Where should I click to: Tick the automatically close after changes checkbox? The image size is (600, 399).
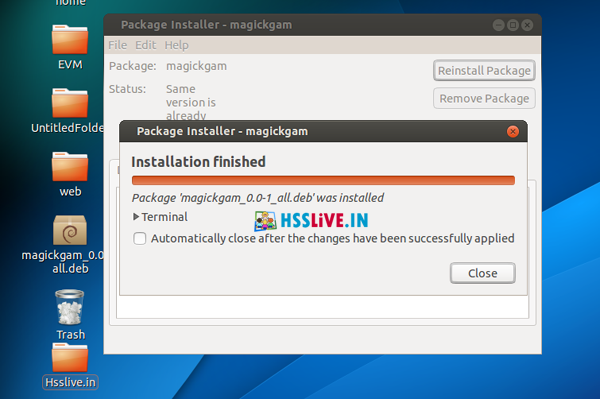pyautogui.click(x=140, y=238)
